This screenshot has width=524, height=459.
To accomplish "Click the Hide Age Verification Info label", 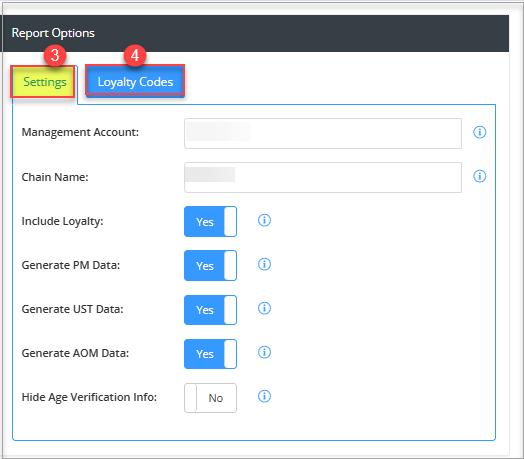I will tap(89, 397).
